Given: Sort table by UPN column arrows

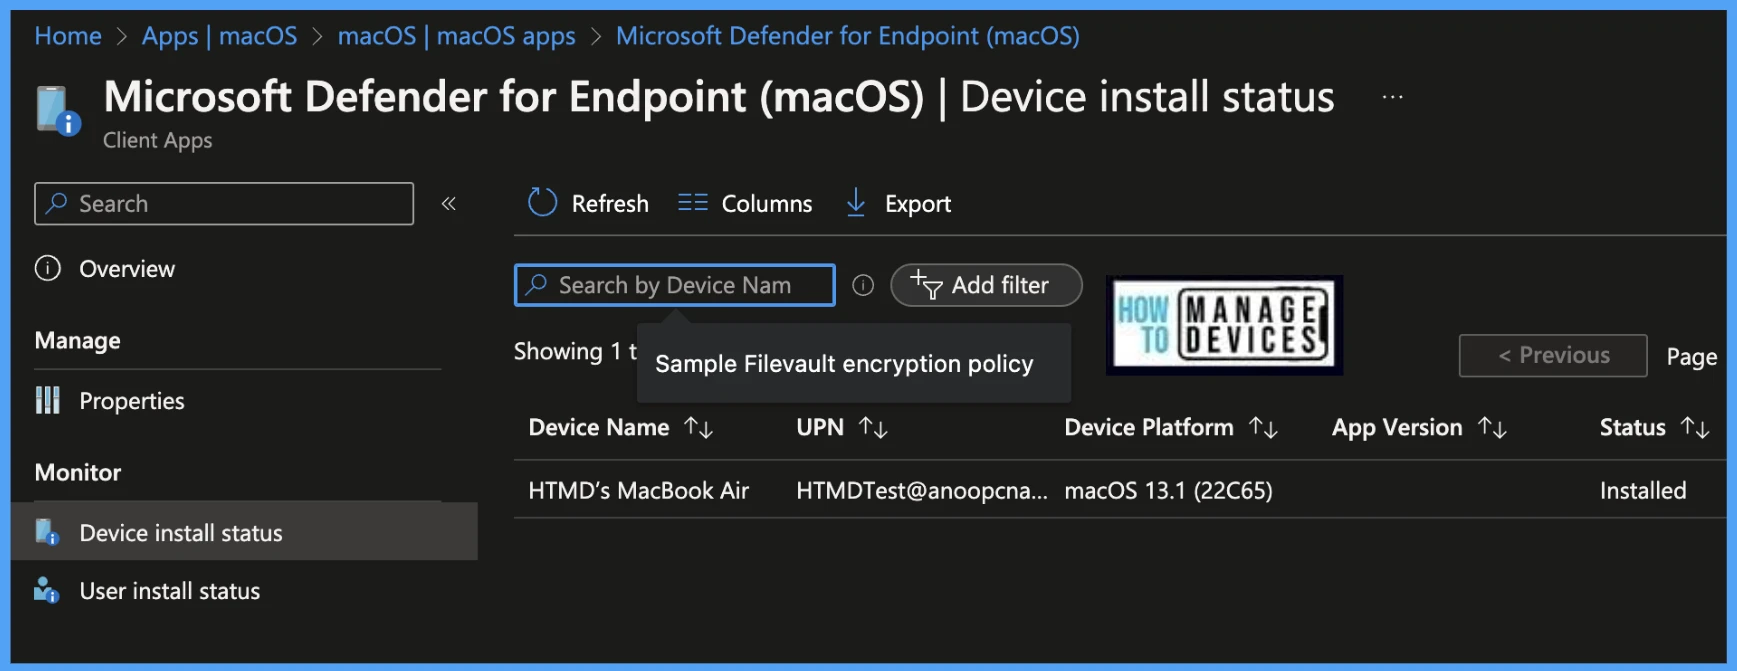Looking at the screenshot, I should (x=873, y=428).
